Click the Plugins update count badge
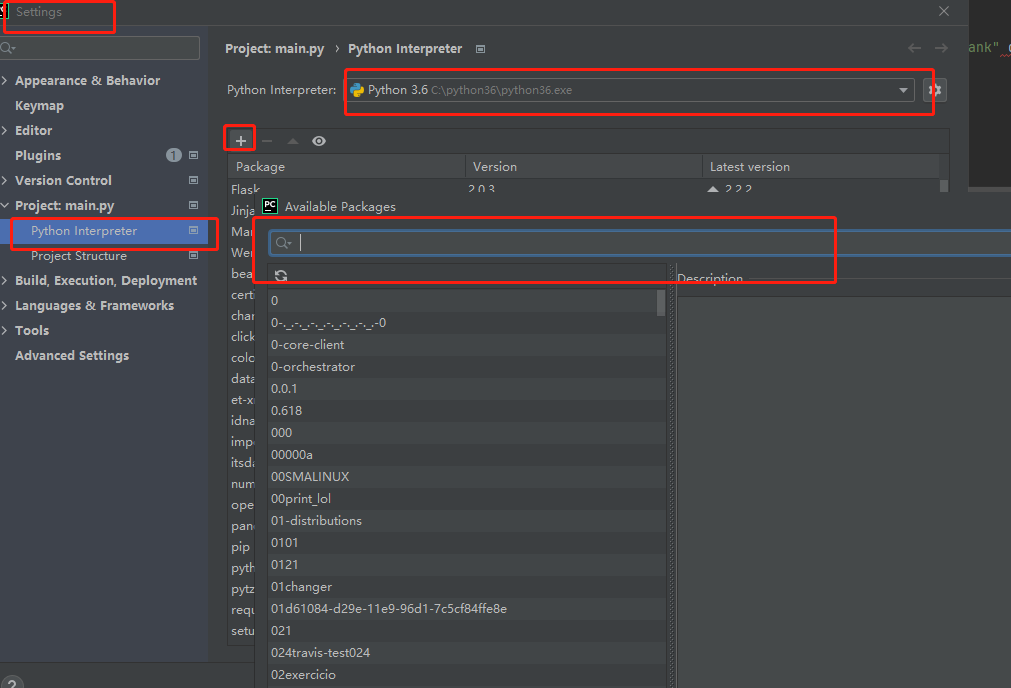This screenshot has width=1011, height=688. tap(173, 155)
